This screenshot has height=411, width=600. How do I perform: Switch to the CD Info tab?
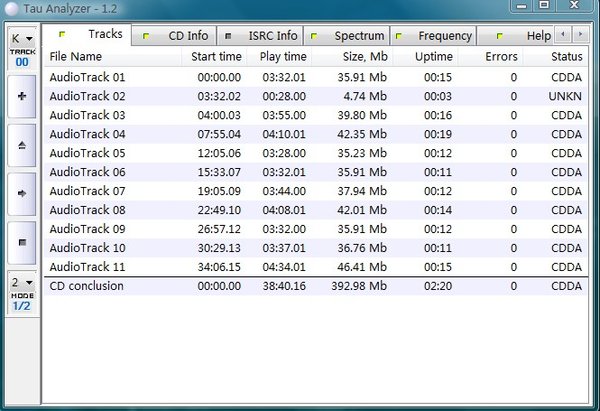pos(174,36)
